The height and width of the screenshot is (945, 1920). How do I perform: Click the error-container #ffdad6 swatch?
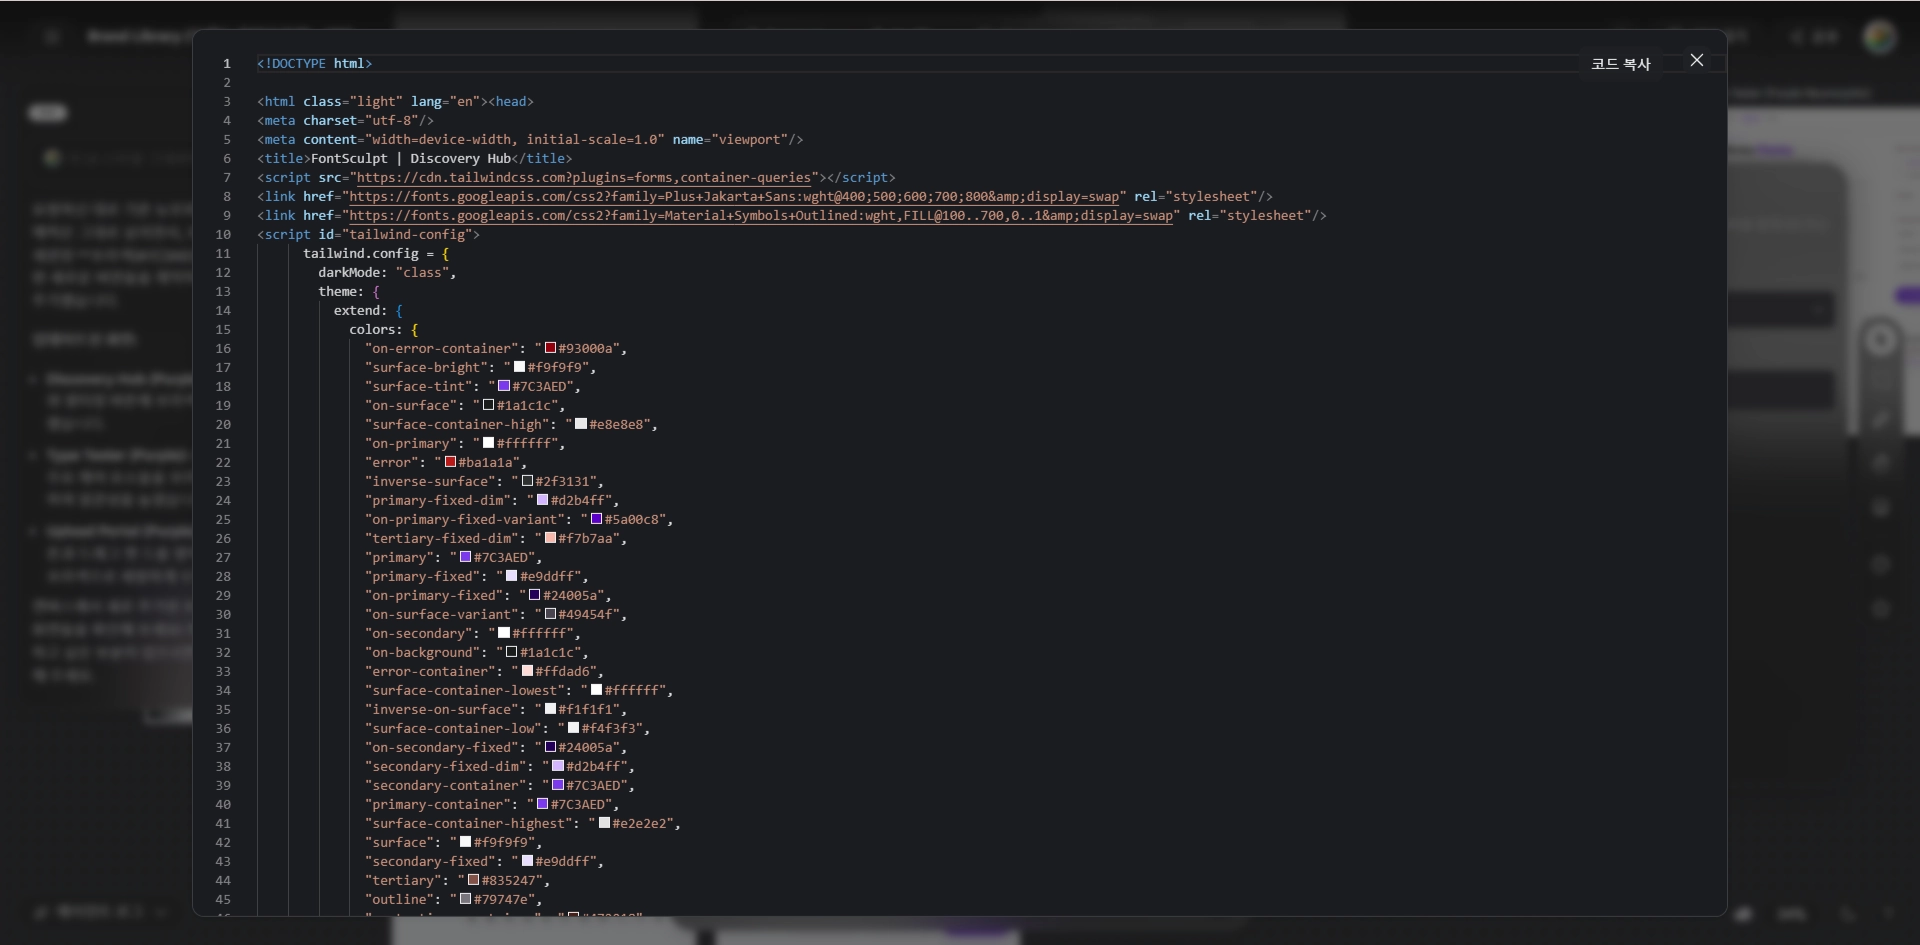tap(527, 672)
